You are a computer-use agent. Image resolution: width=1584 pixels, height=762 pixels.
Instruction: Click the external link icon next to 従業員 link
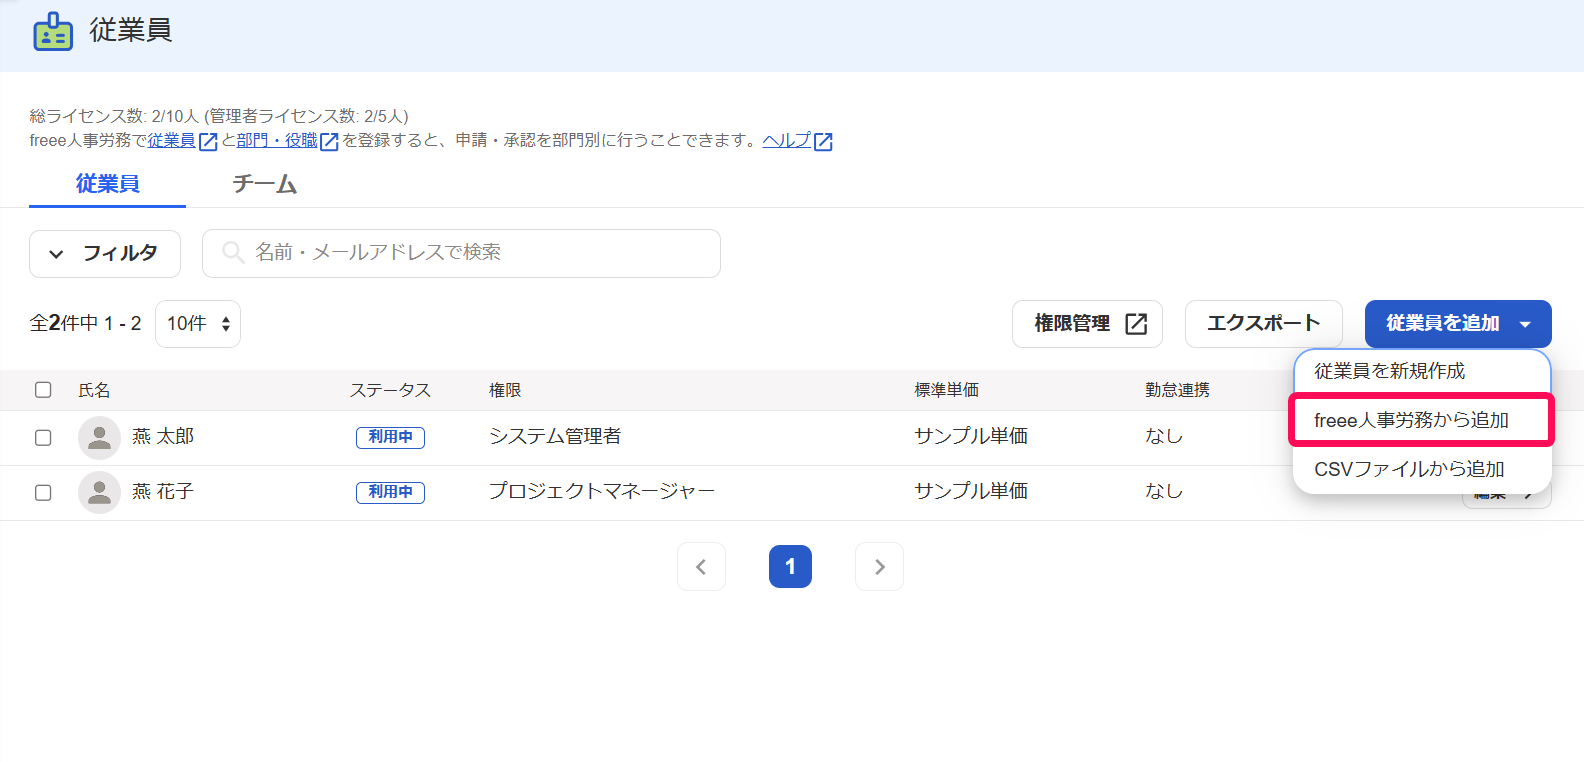208,142
